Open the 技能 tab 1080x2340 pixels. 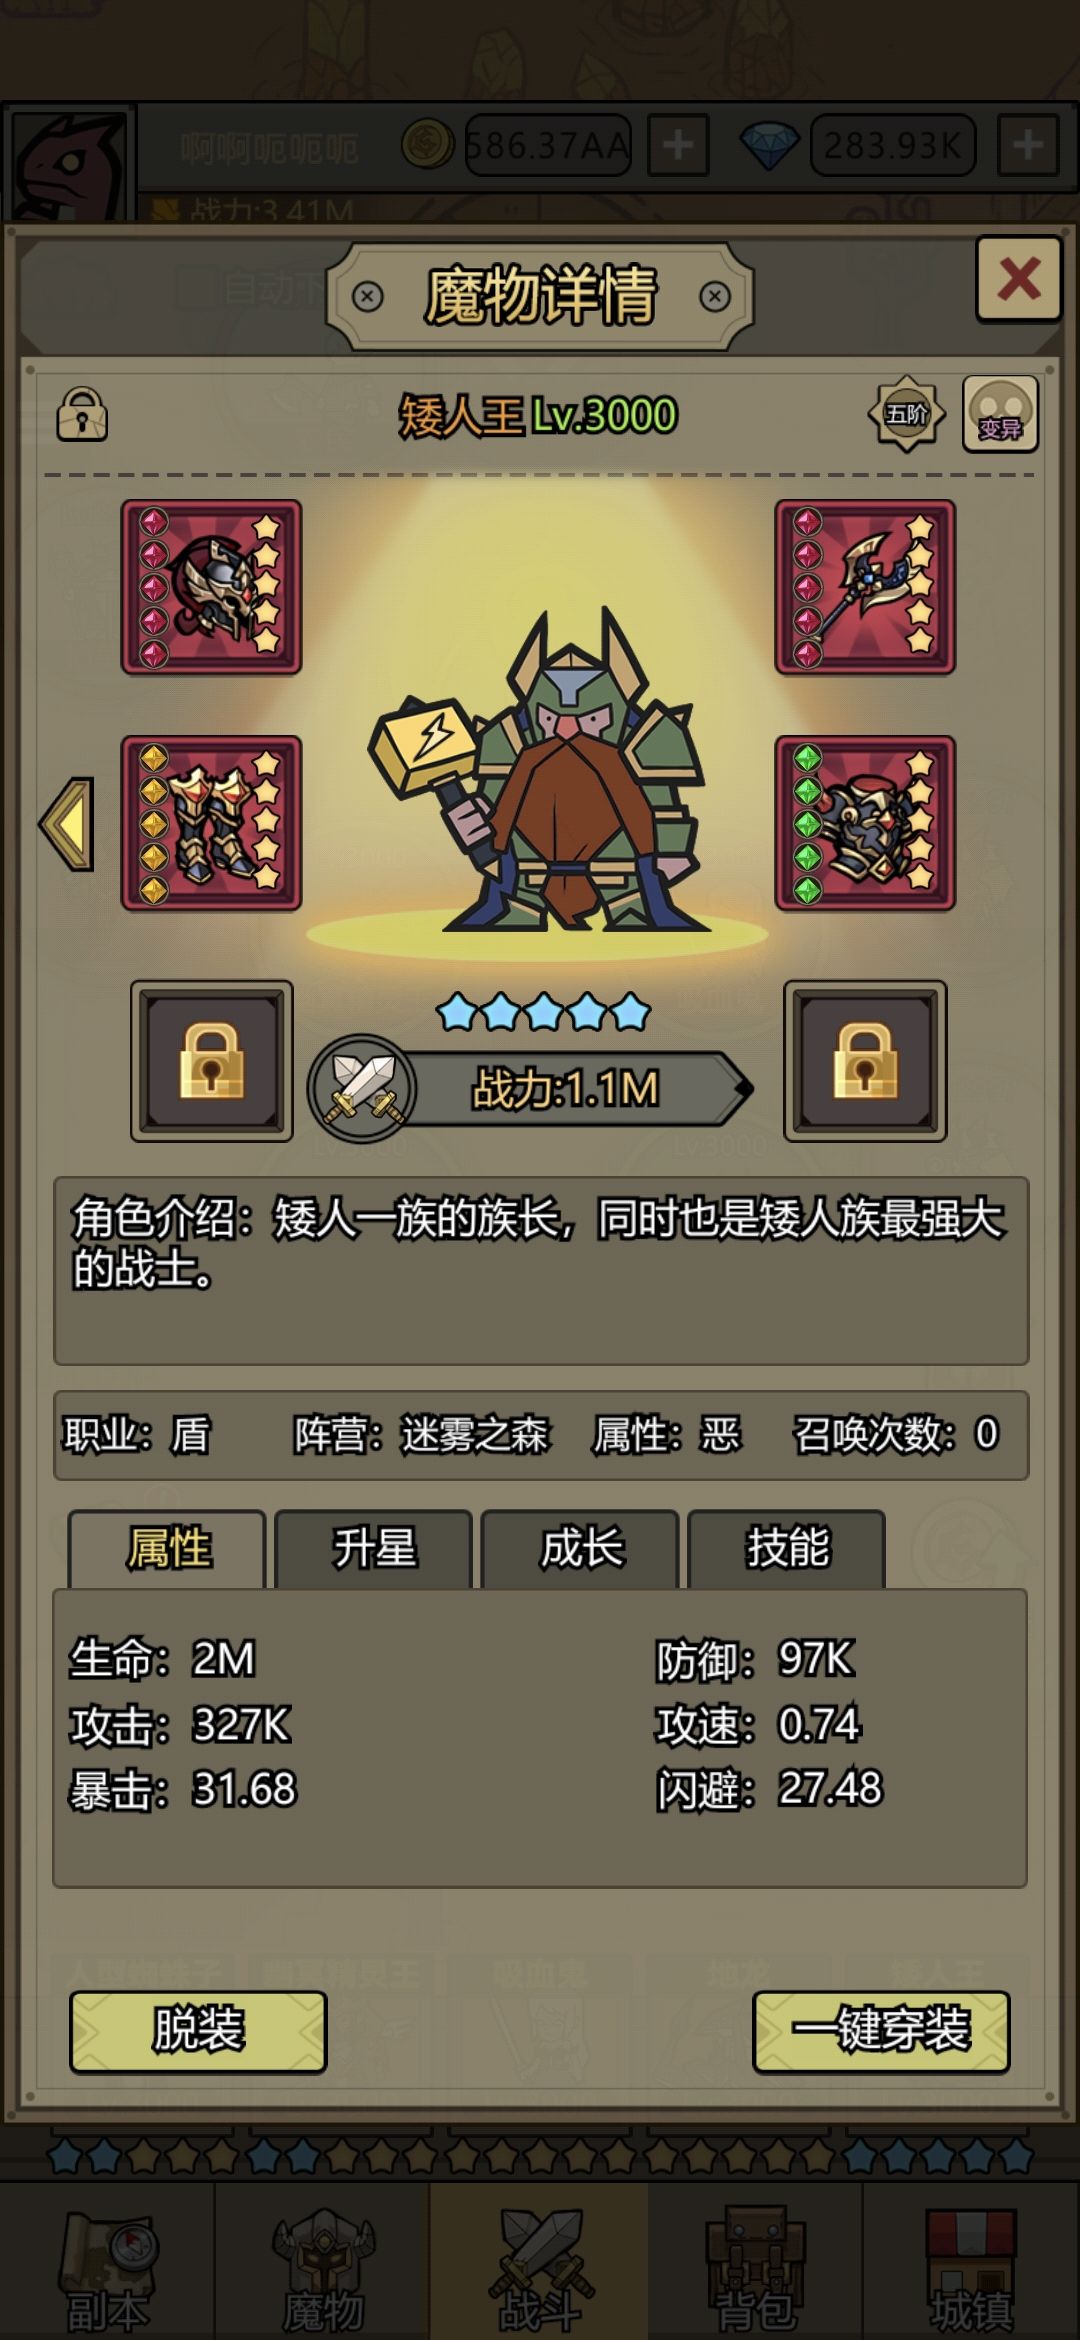click(787, 1548)
